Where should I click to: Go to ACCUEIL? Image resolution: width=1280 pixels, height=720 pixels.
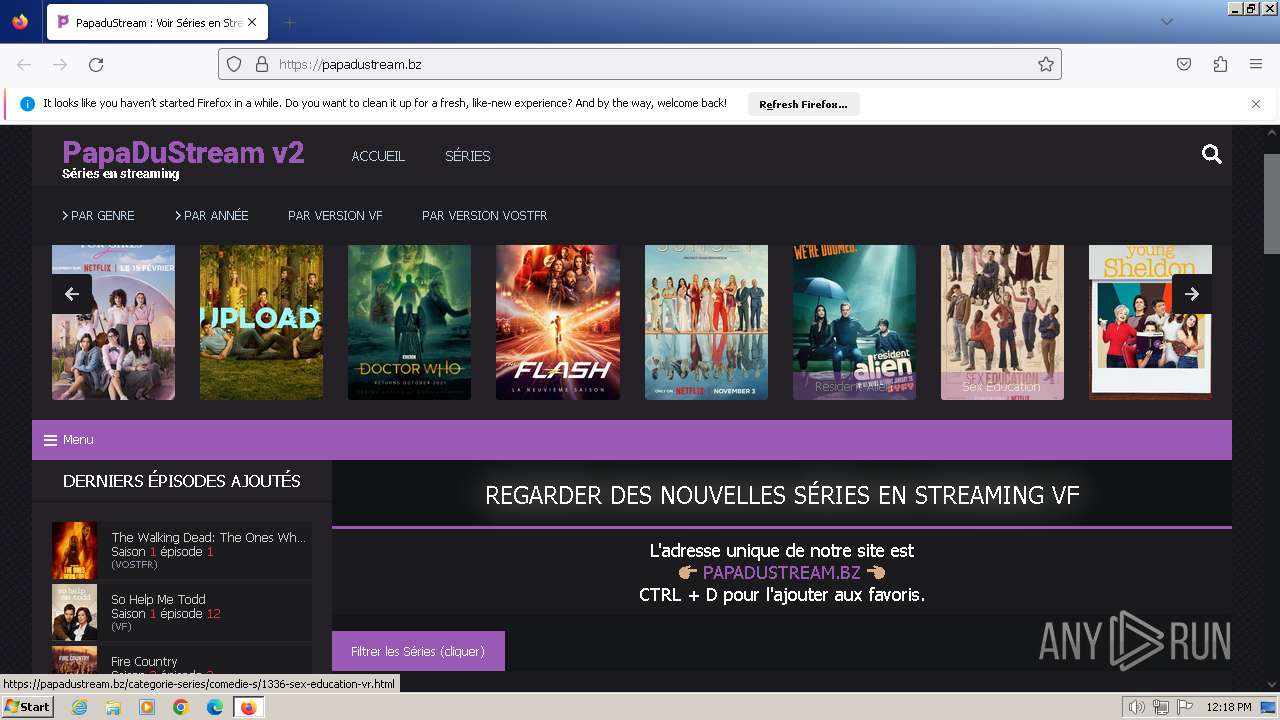(x=378, y=156)
